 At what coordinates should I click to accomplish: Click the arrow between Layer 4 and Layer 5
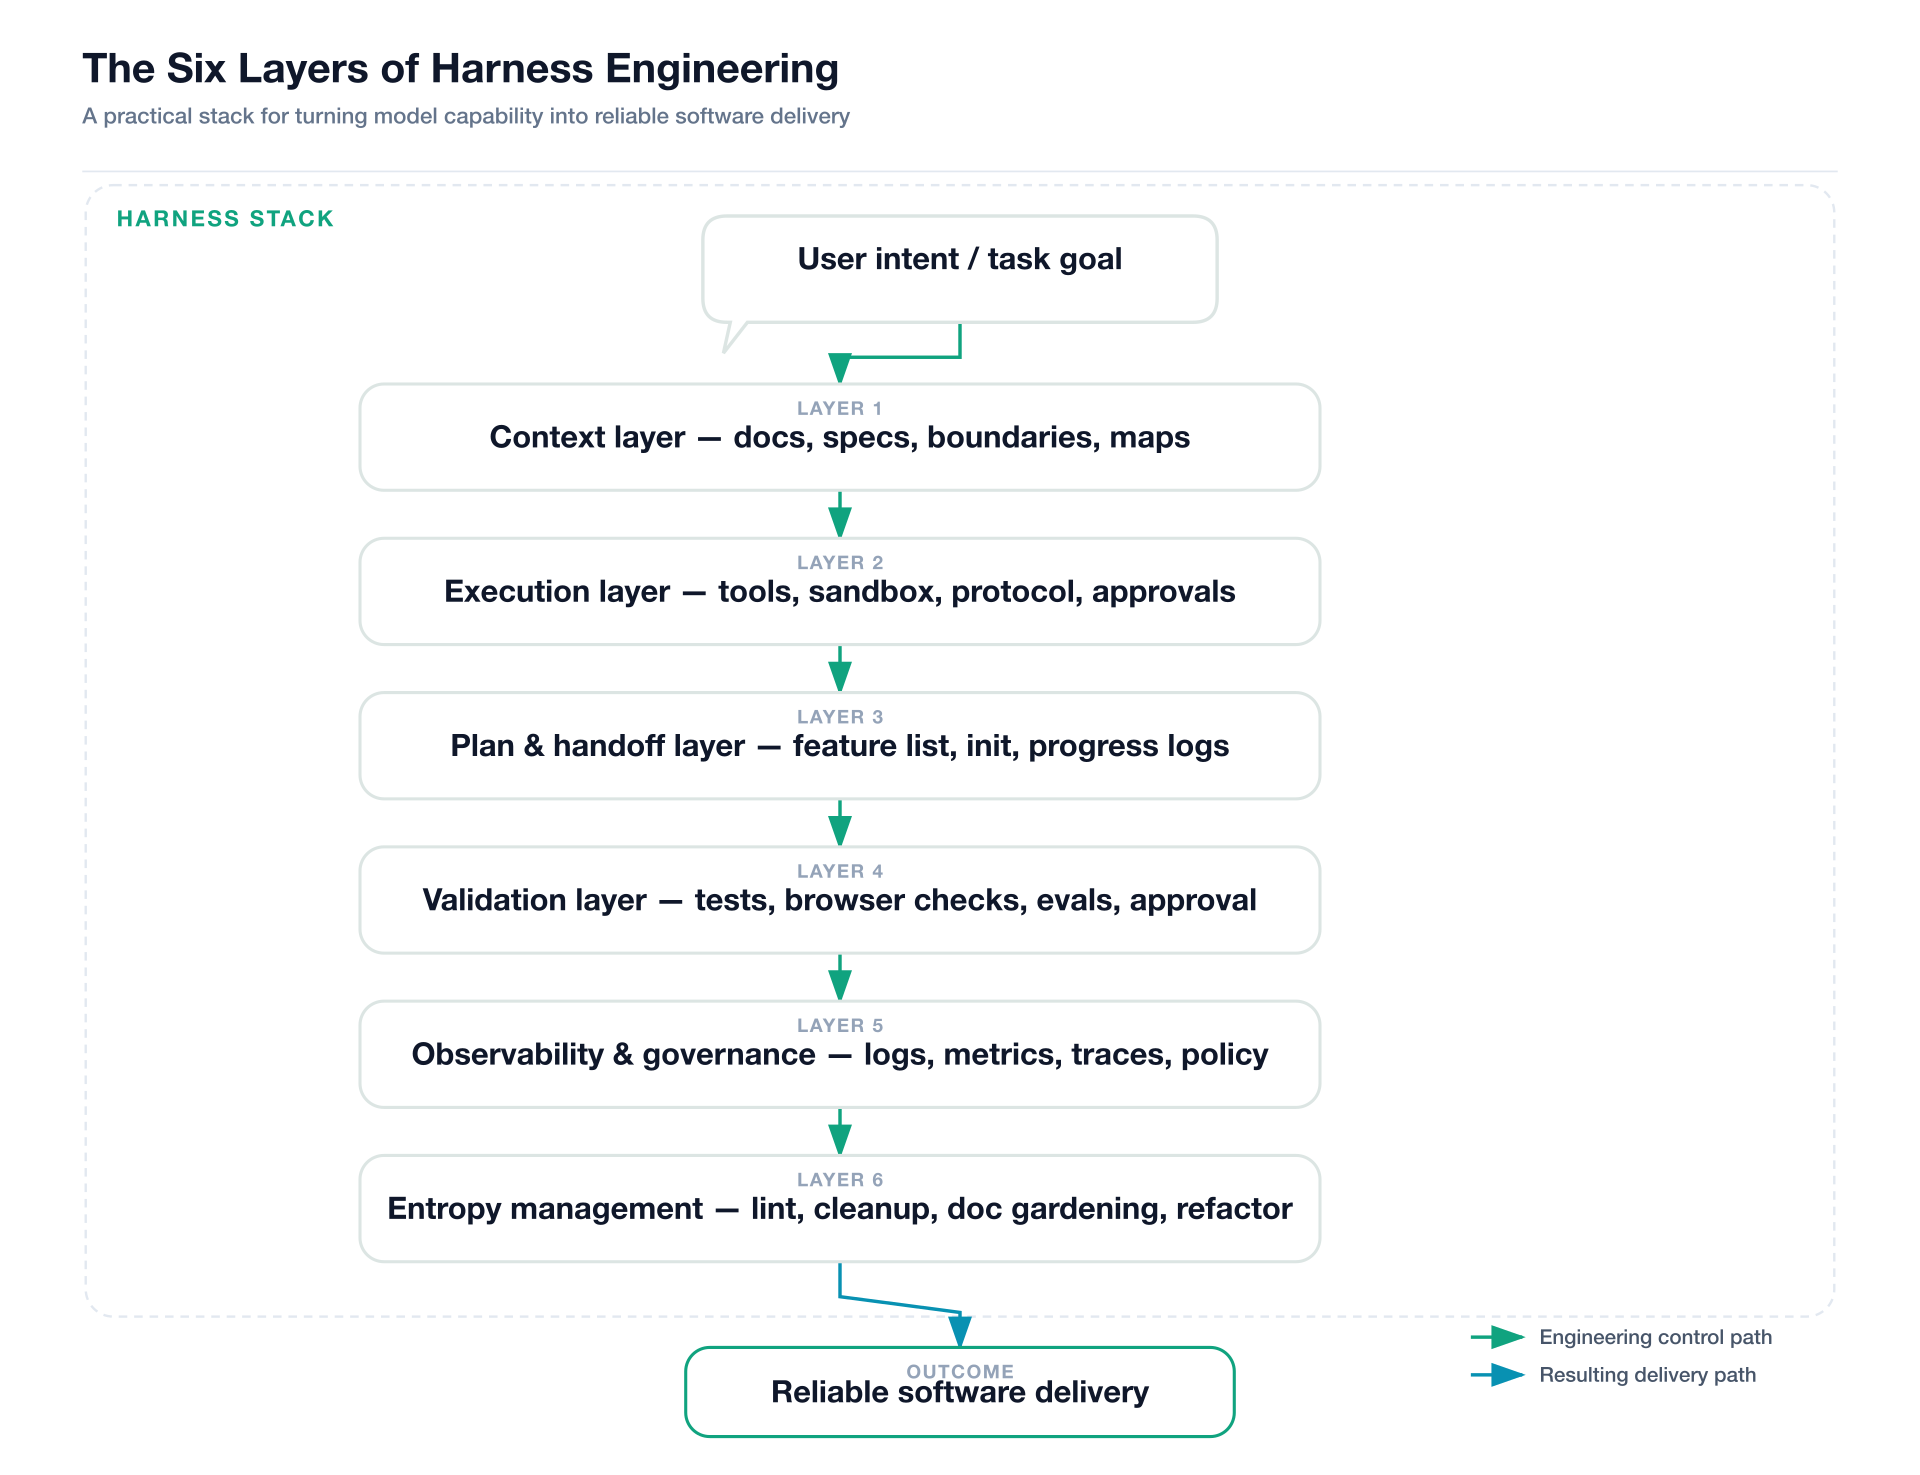tap(840, 979)
